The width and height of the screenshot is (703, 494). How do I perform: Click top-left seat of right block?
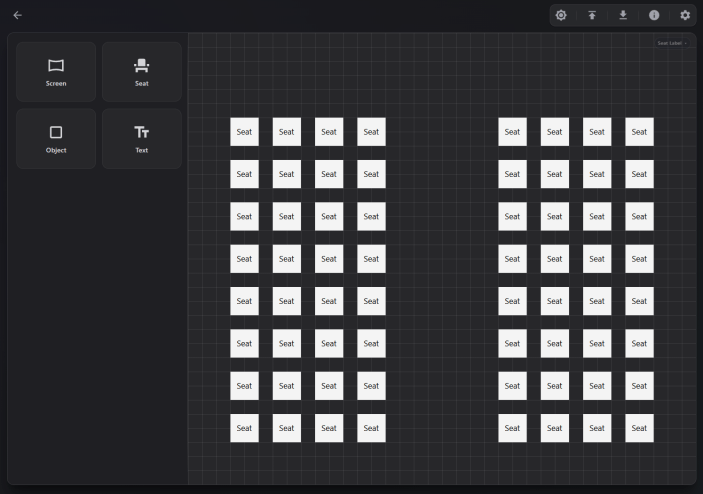512,131
